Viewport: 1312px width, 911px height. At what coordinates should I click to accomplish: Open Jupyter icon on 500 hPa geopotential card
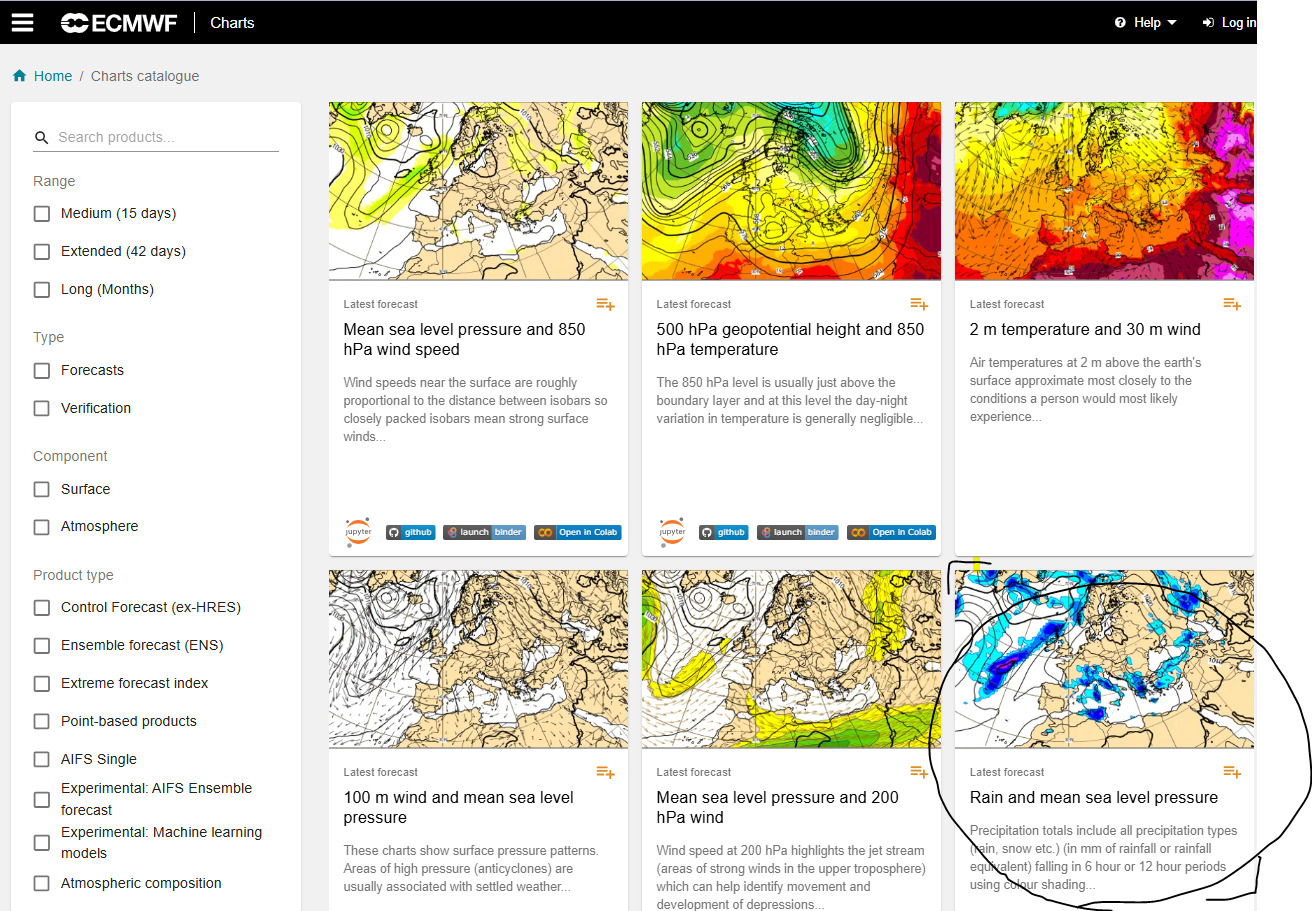[671, 531]
